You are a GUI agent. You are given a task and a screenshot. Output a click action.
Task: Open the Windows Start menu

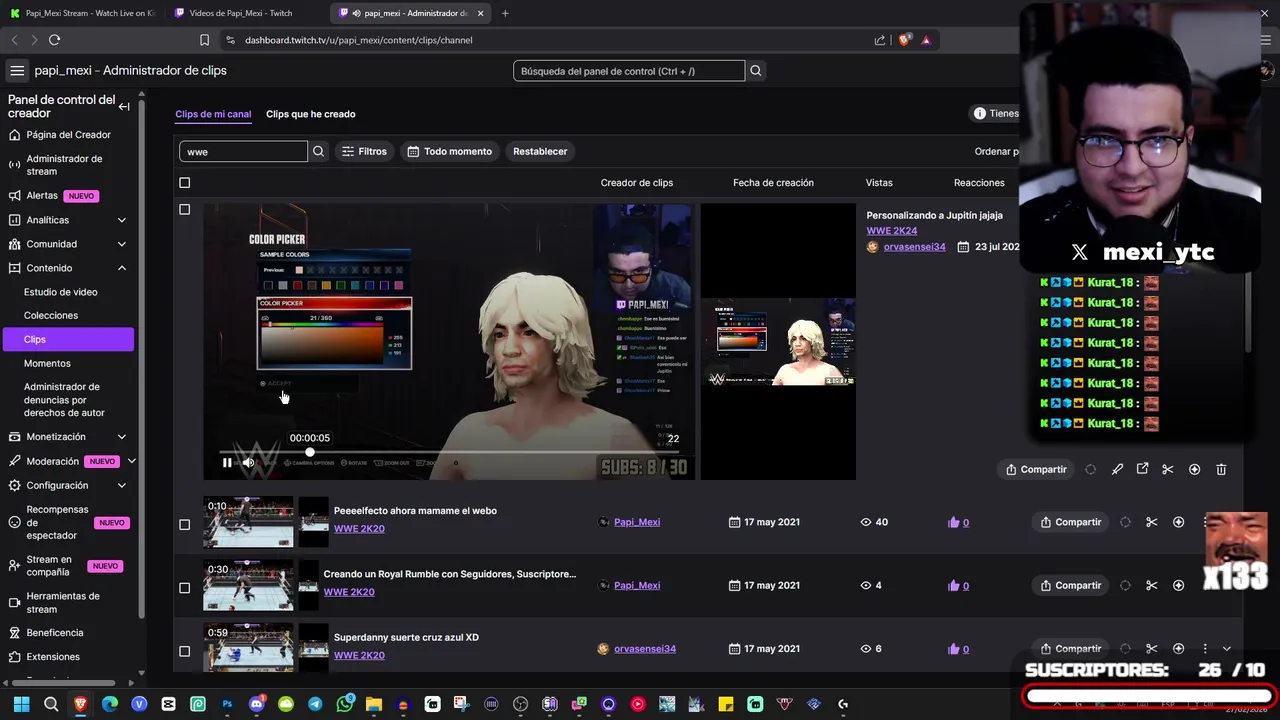(x=21, y=704)
